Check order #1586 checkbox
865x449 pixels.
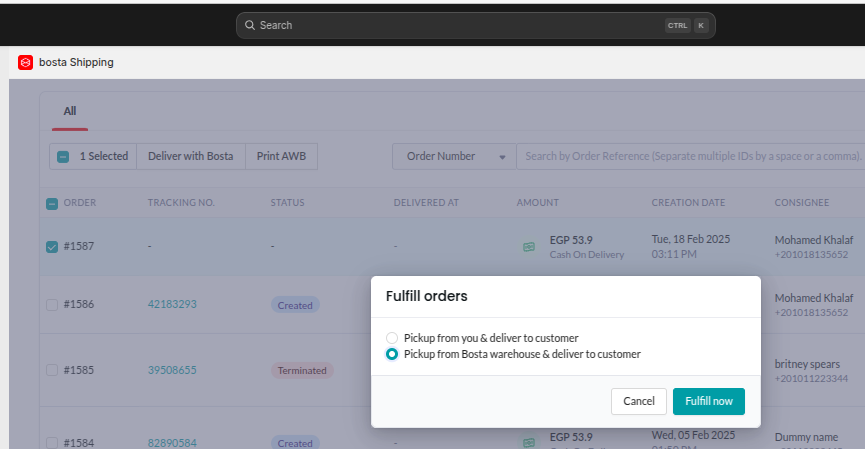(x=52, y=305)
